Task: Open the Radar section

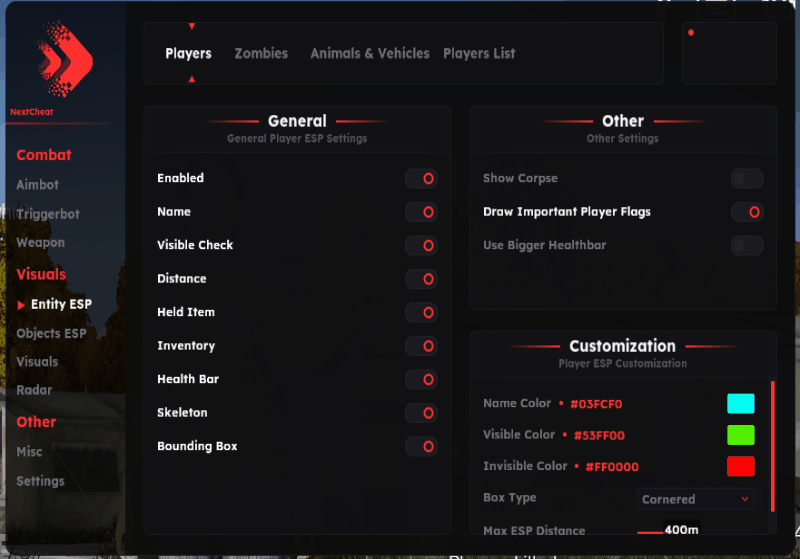Action: 34,390
